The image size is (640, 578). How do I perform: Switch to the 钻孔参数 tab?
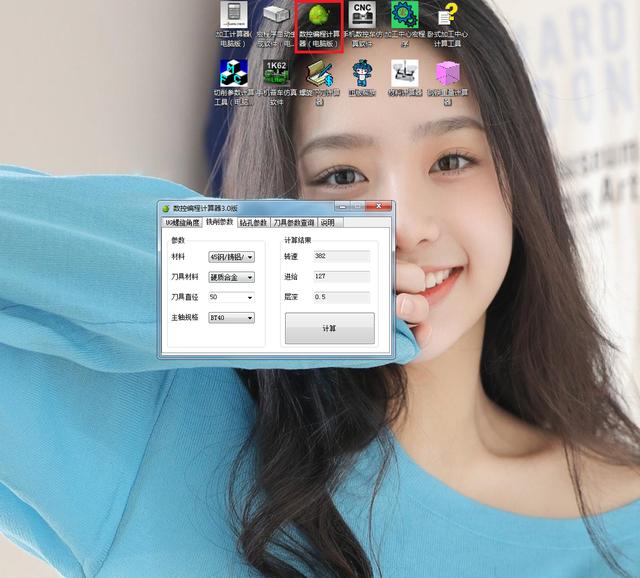(x=253, y=223)
